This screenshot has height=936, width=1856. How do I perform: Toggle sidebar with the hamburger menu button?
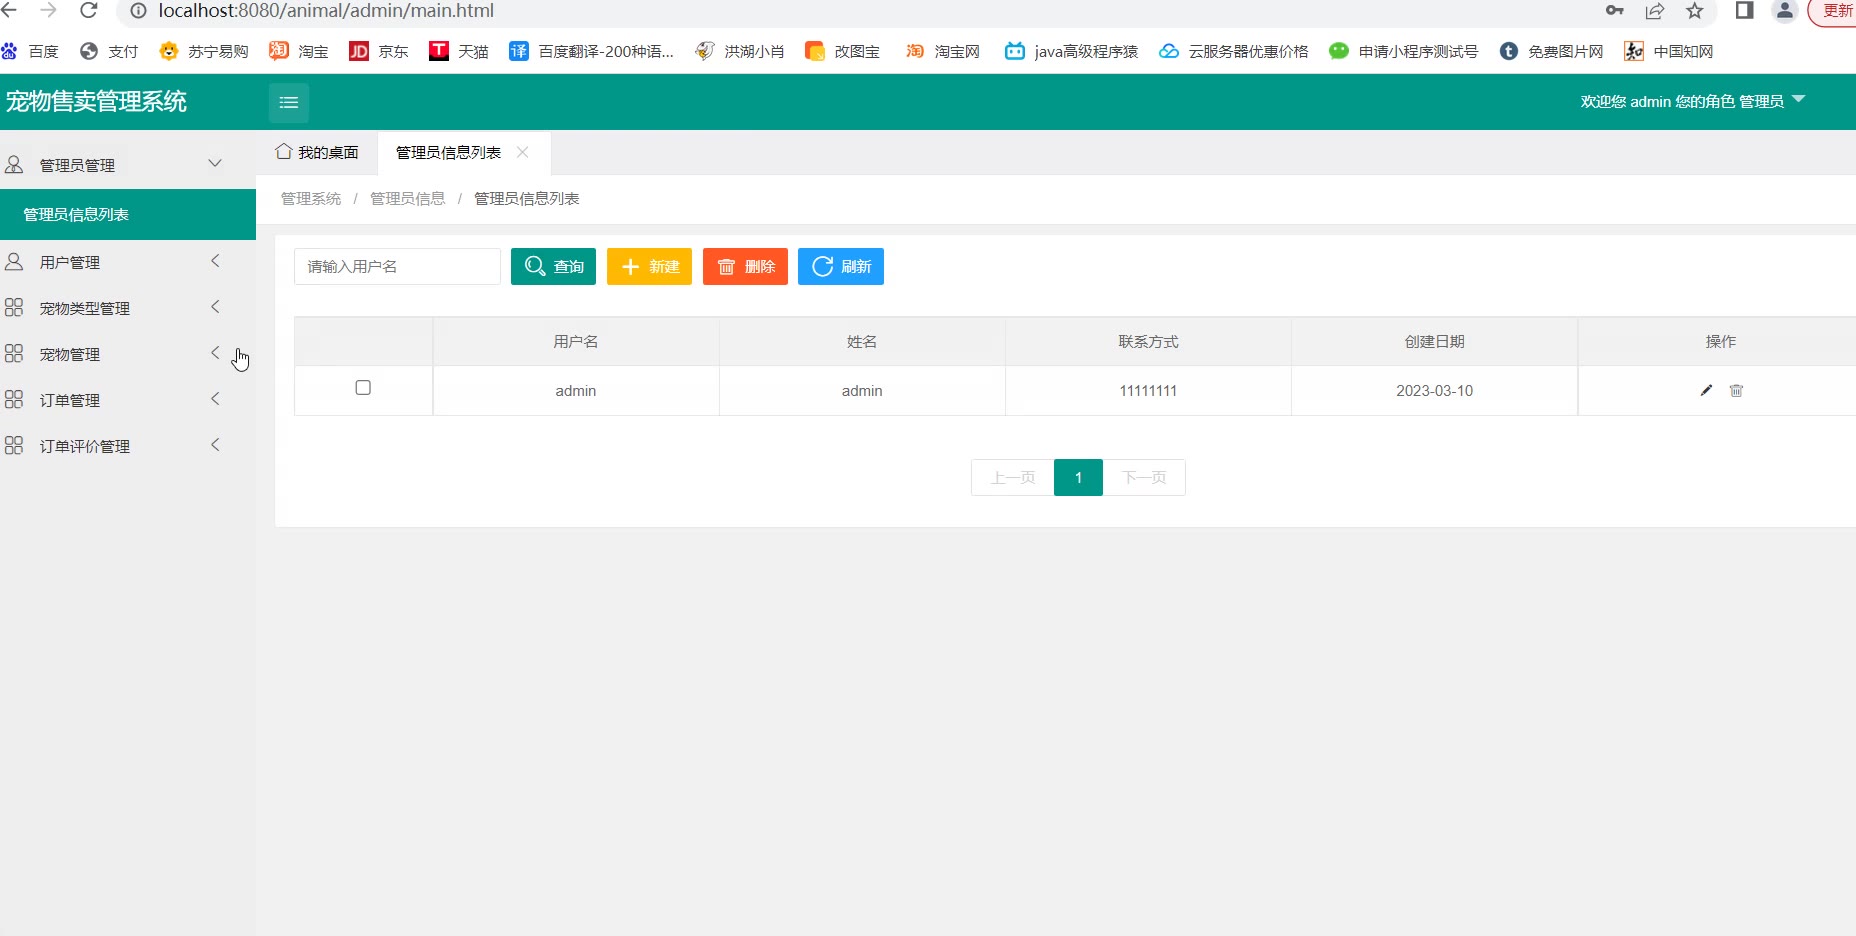(x=289, y=102)
